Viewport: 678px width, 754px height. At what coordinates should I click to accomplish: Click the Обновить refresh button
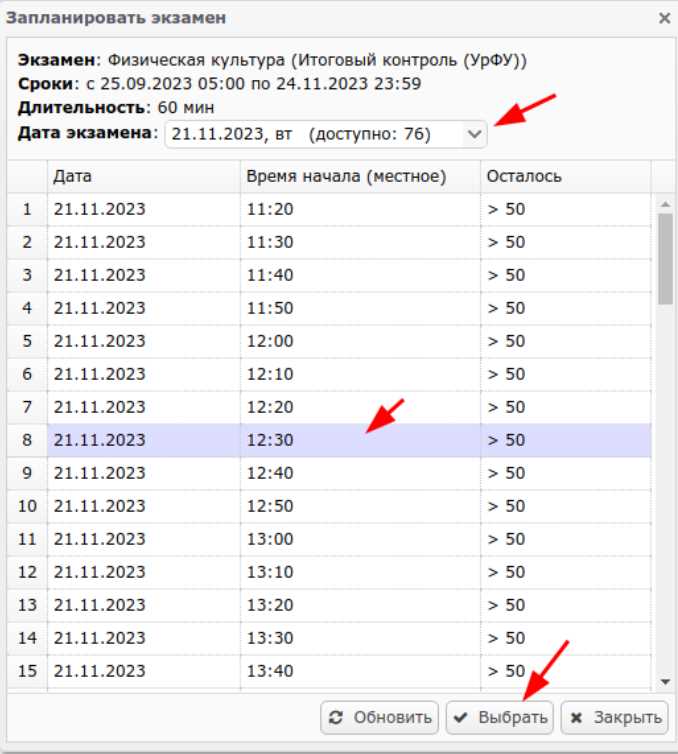[x=379, y=717]
